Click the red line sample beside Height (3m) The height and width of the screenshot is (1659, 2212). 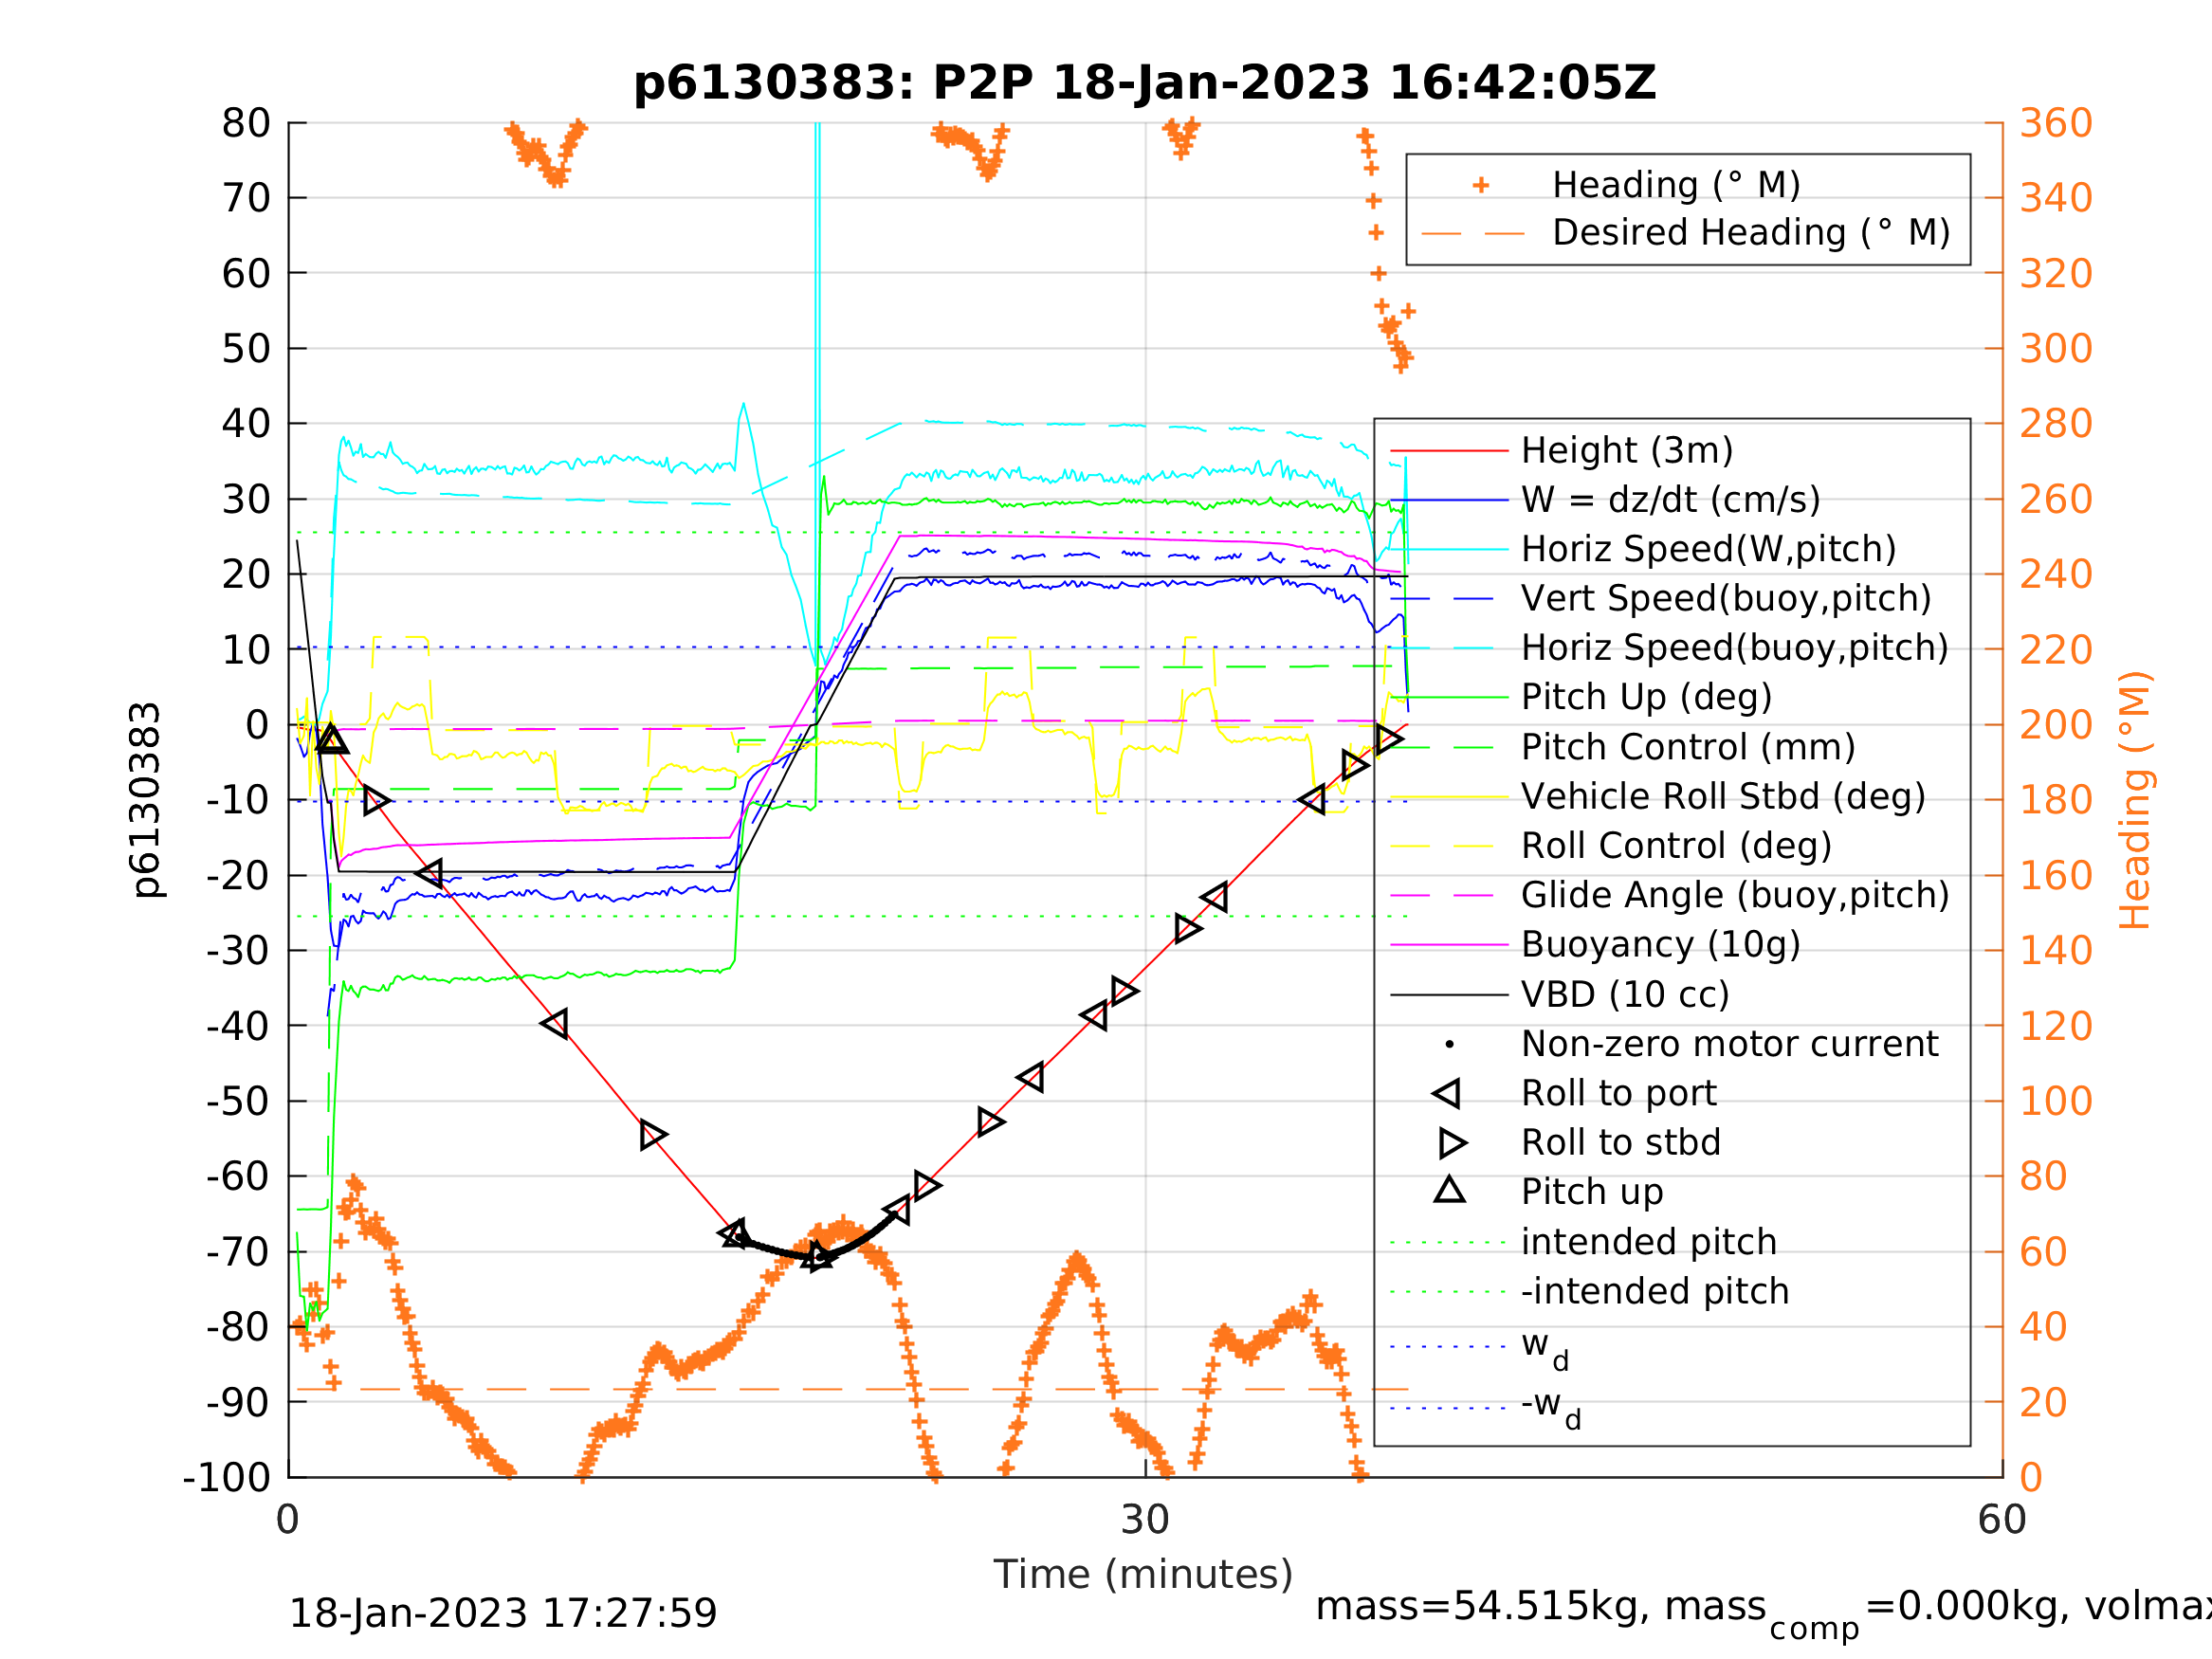tap(1449, 451)
